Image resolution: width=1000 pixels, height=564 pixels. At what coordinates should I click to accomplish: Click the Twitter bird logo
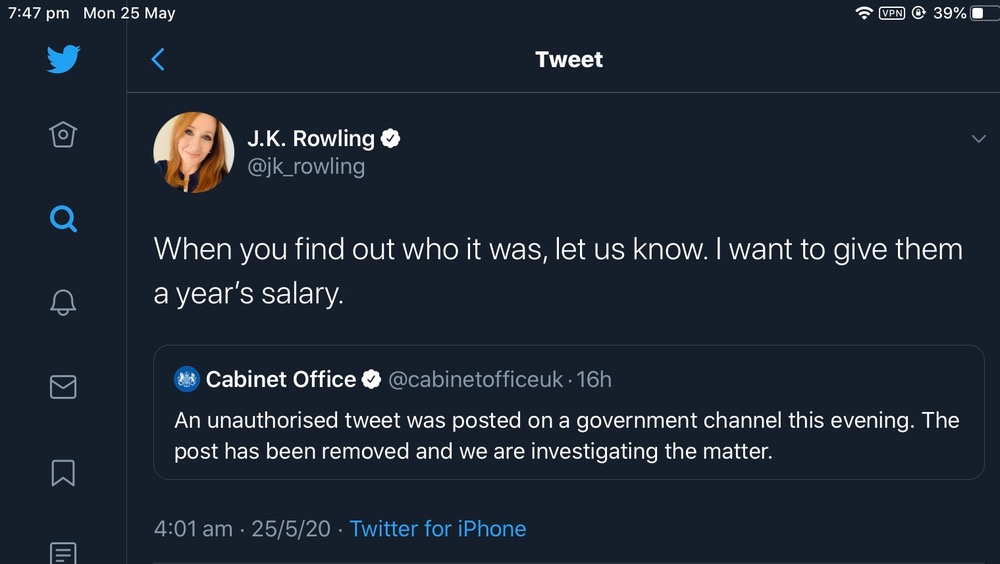(63, 59)
